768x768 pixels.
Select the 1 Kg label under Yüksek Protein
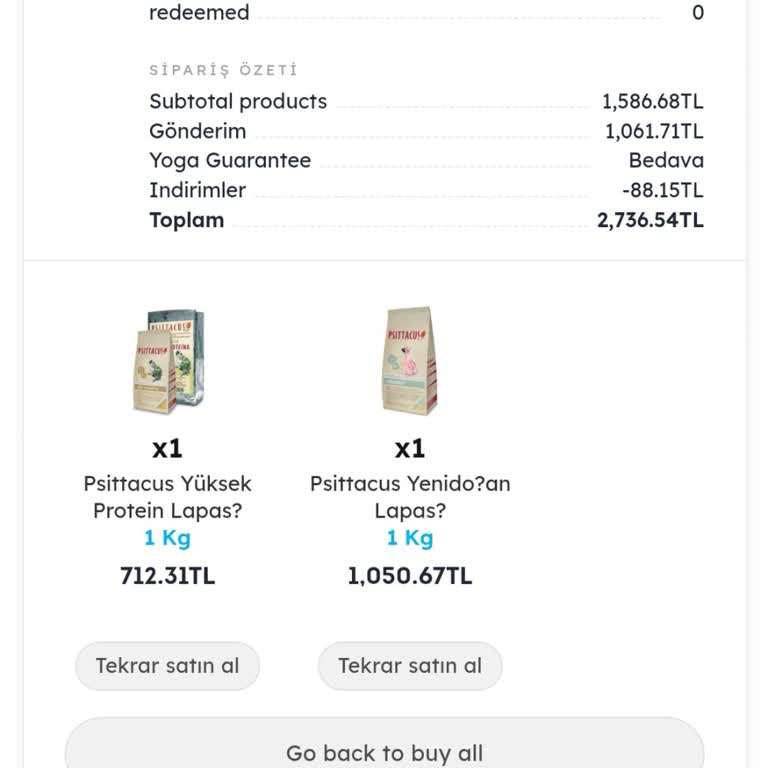point(167,538)
